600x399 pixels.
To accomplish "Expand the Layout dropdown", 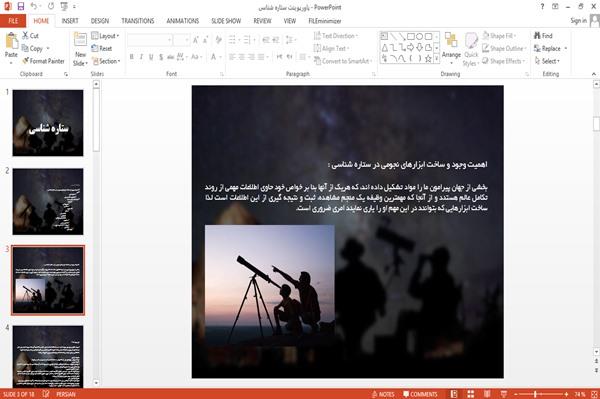I will [x=106, y=36].
